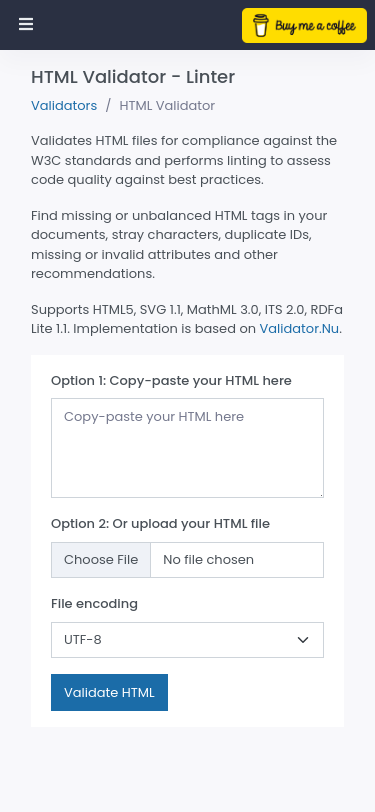Open the Validator.Nu link
Viewport: 375px width, 812px height.
click(299, 329)
